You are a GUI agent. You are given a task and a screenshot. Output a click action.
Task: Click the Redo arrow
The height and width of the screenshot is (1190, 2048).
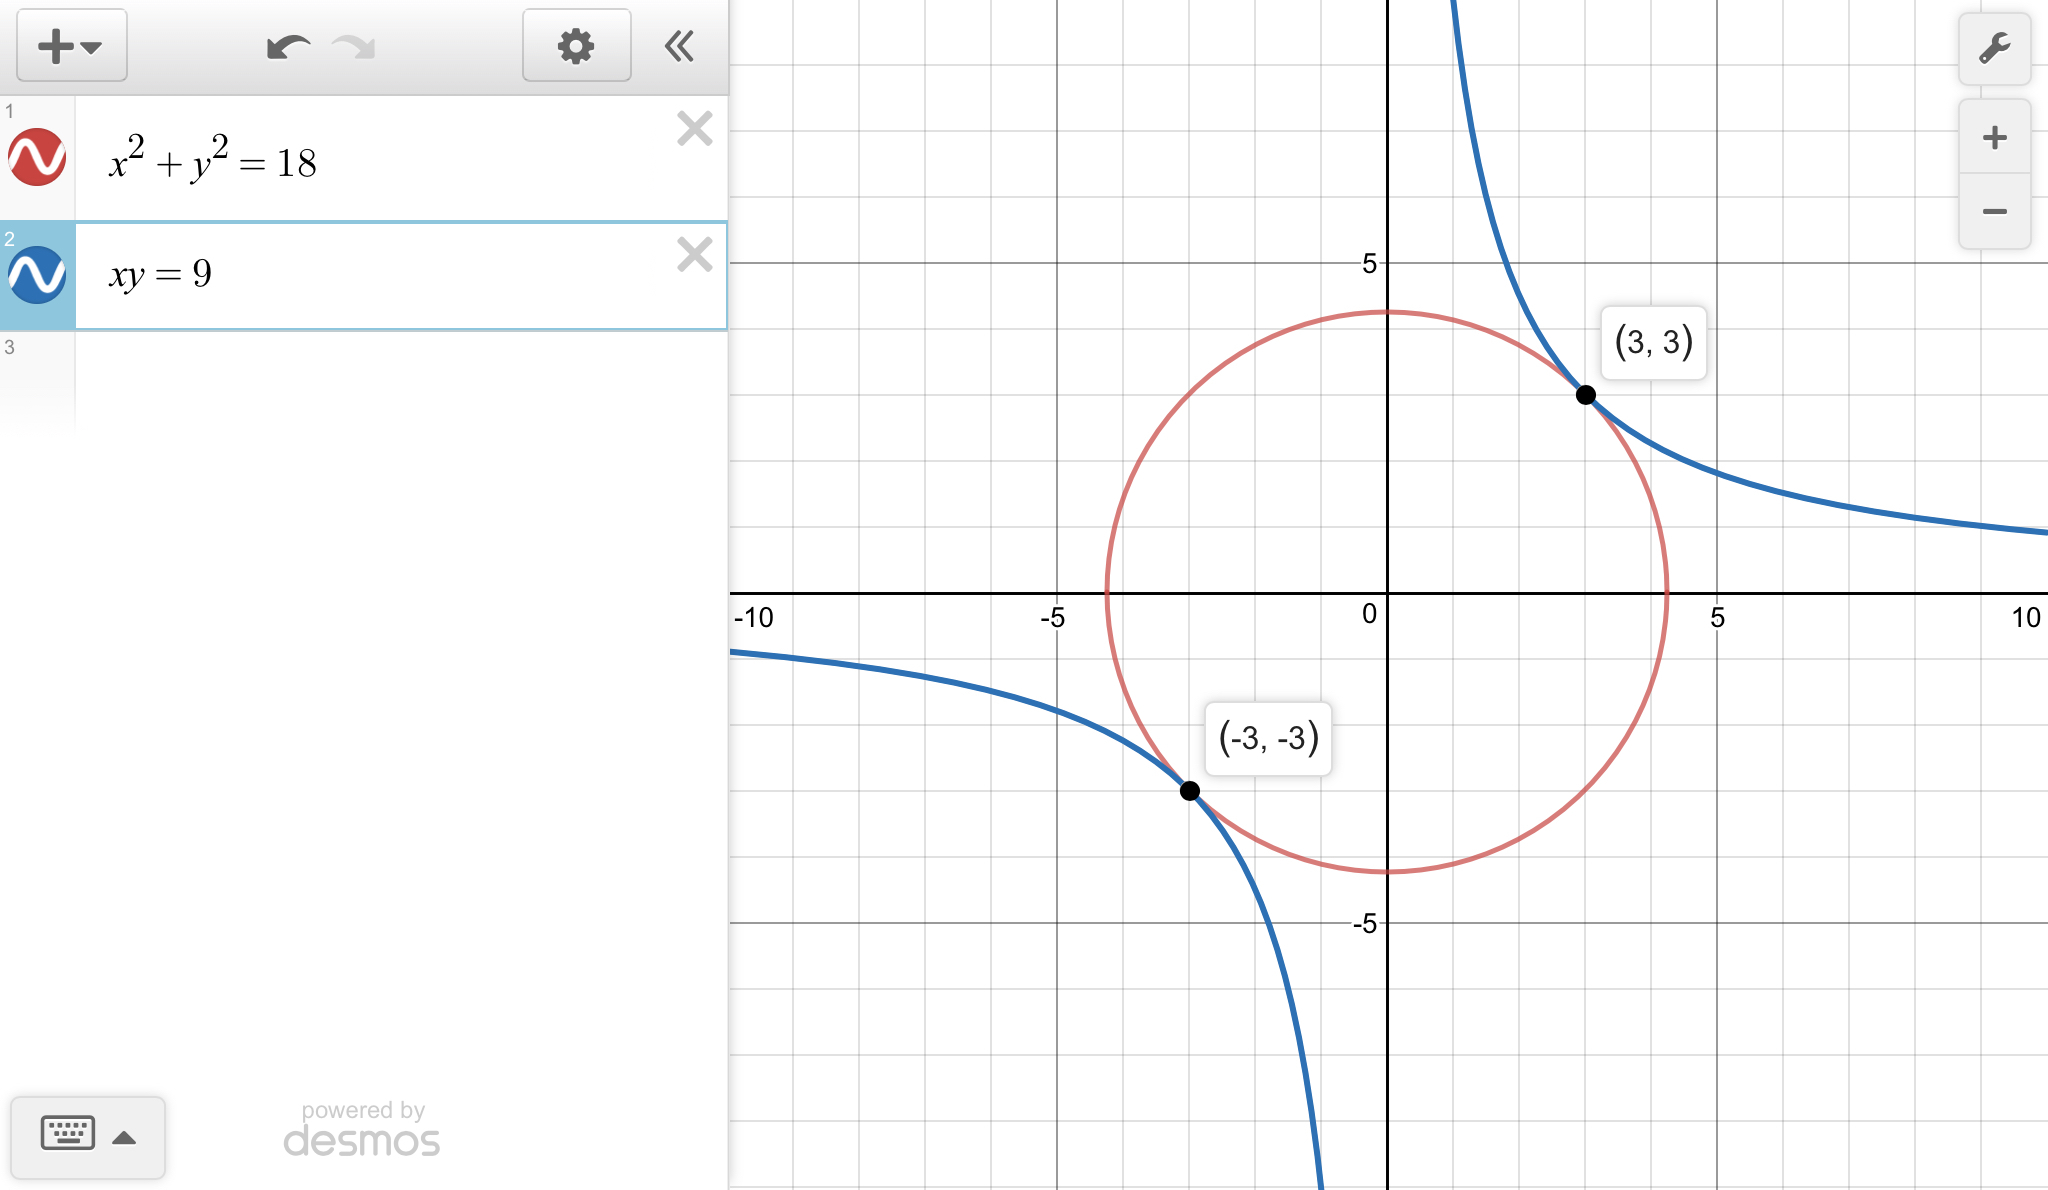coord(354,47)
